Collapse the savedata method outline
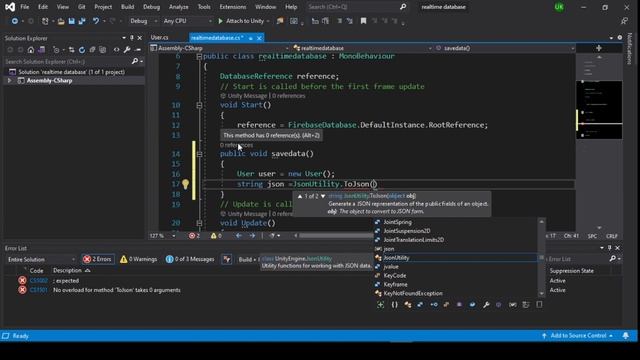Screen dimensions: 640x360 [x=199, y=154]
